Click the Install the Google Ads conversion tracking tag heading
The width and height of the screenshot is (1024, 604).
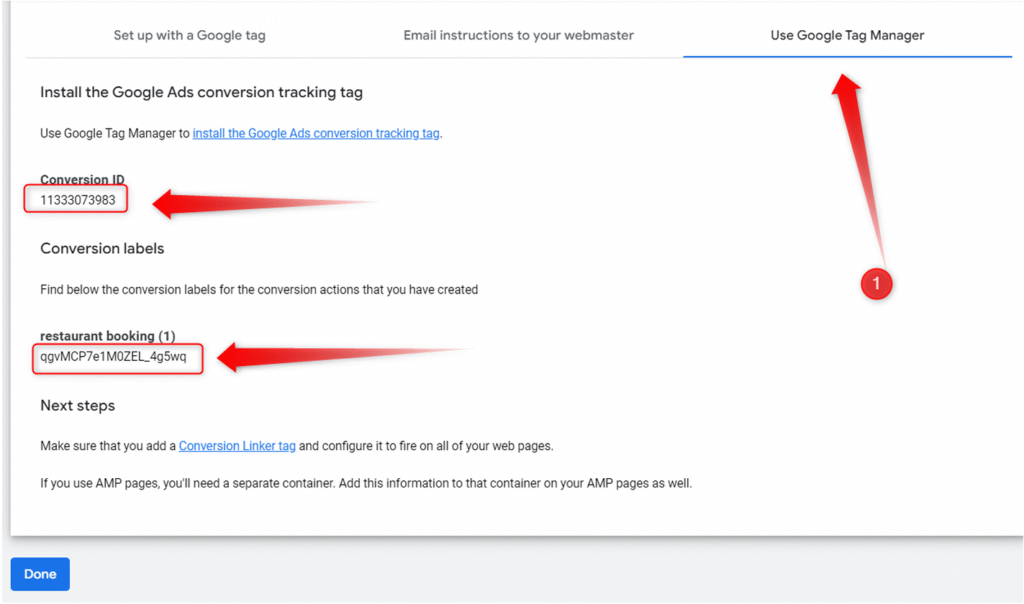click(x=201, y=92)
